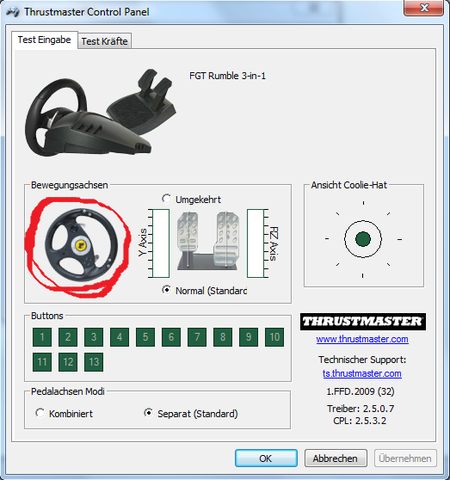Open the ts.thrustmaster.com support link

tap(362, 374)
